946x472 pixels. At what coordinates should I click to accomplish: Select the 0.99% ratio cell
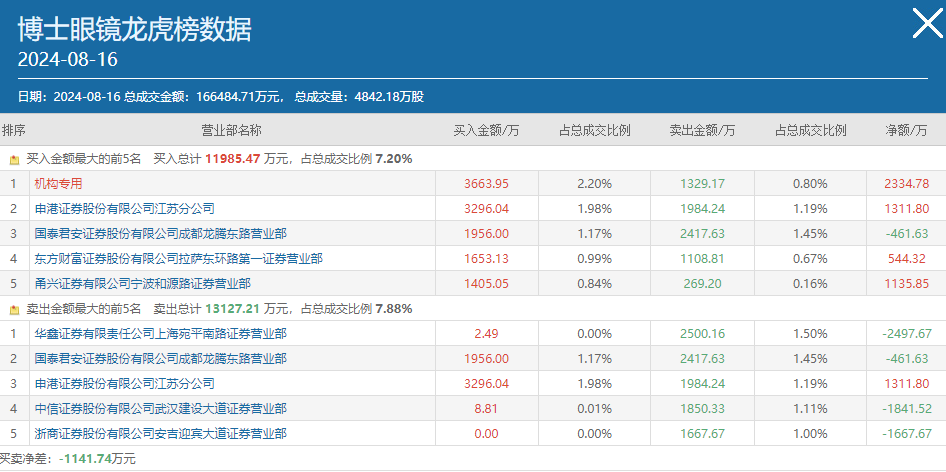(594, 259)
